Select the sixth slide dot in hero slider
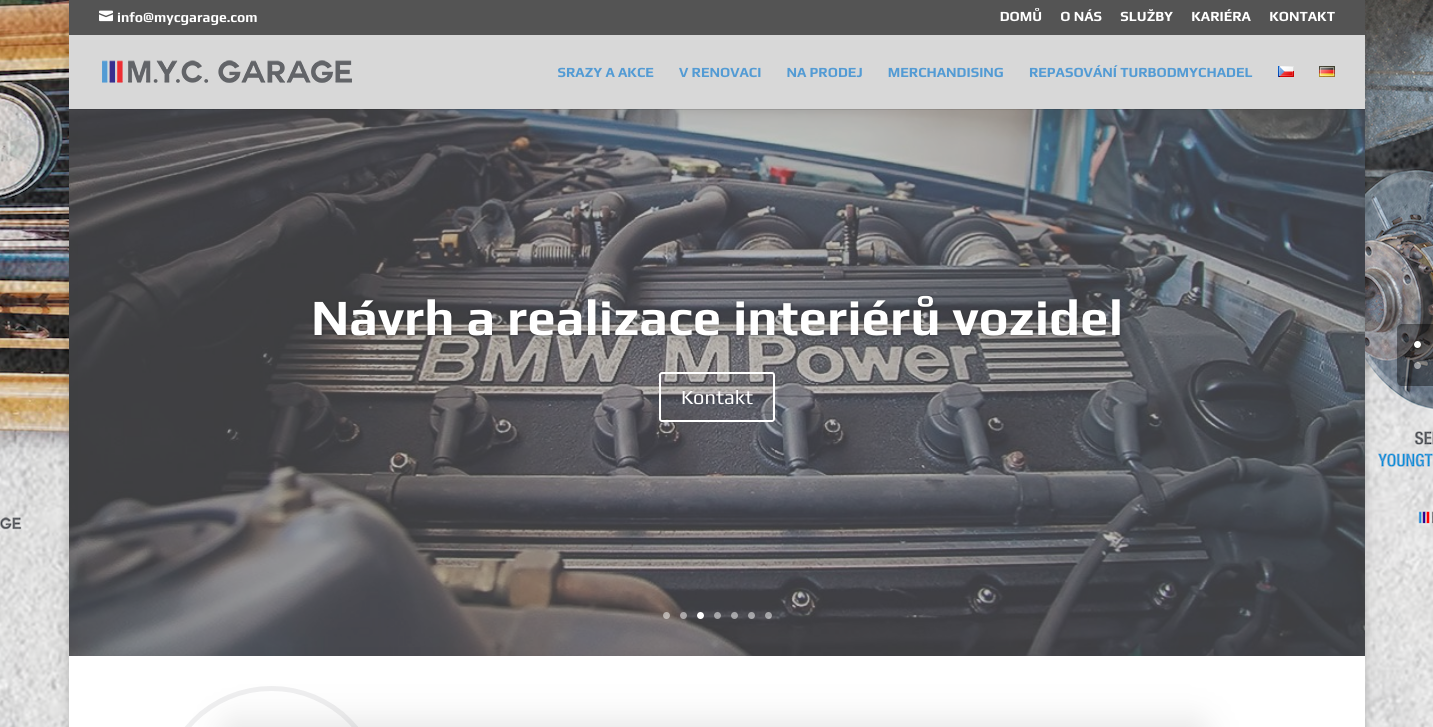 751,615
